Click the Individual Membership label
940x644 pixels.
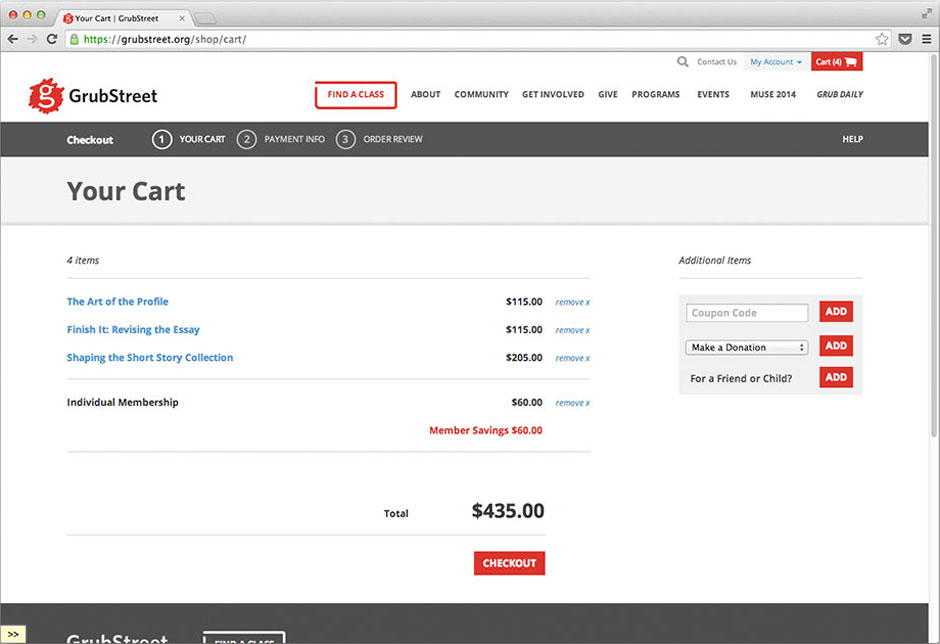pyautogui.click(x=122, y=402)
